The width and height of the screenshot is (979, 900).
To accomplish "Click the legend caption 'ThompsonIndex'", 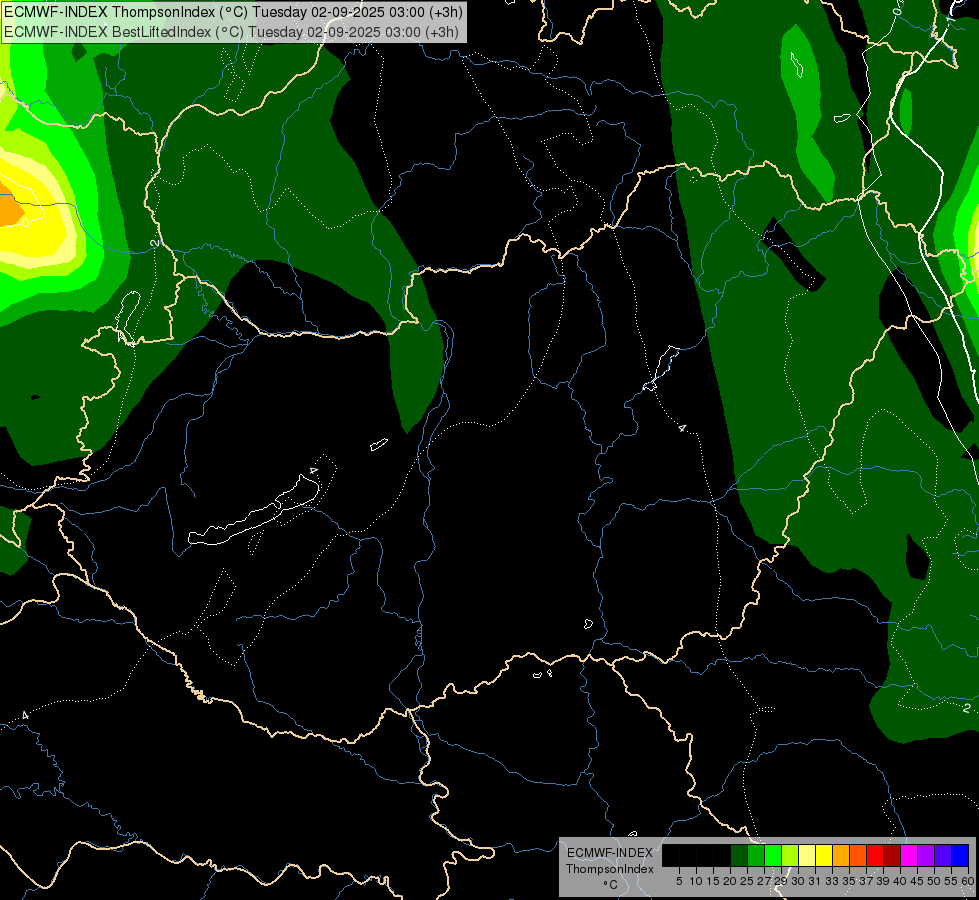I will (x=610, y=869).
